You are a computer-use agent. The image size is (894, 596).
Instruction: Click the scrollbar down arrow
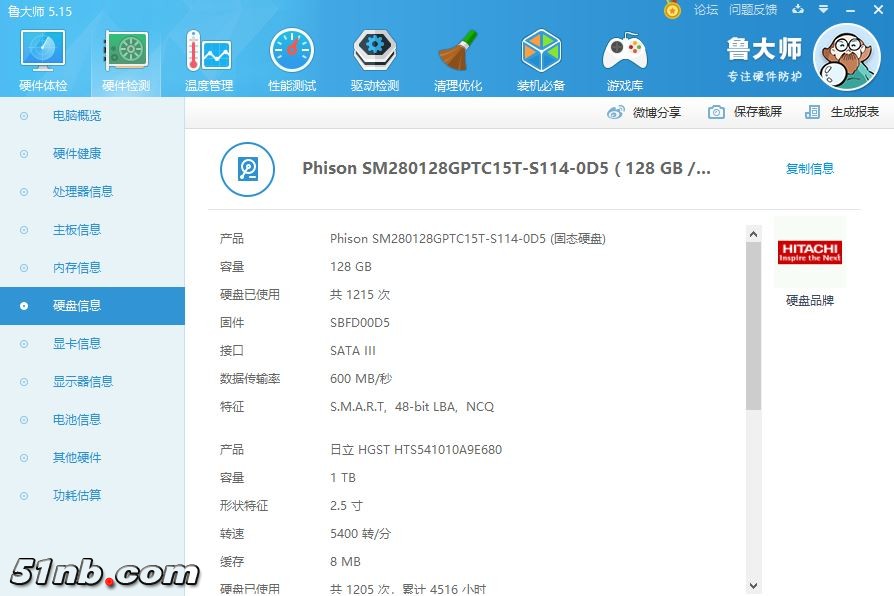pyautogui.click(x=753, y=585)
